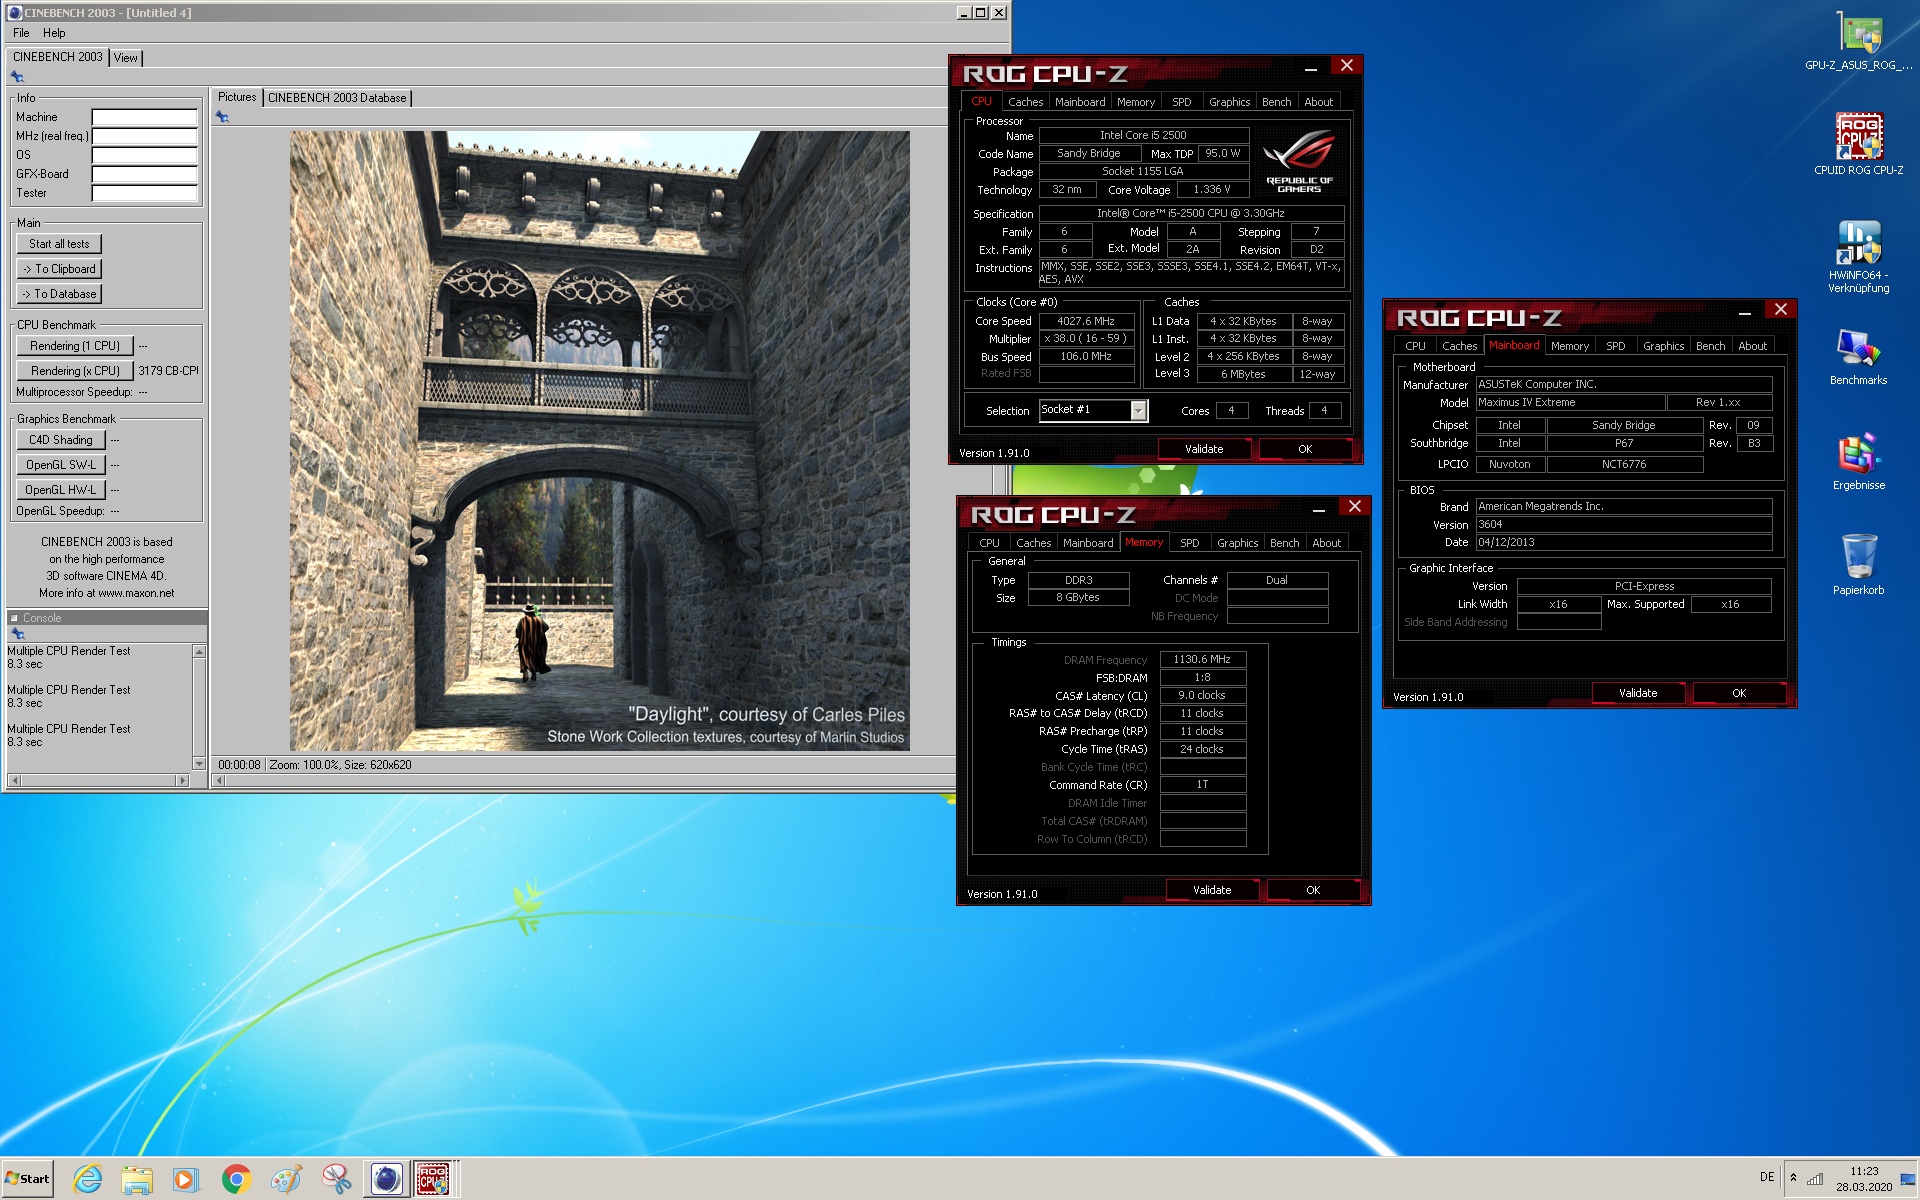Click console scrollbar down arrow
Screen dimensions: 1920x1200
coord(199,764)
